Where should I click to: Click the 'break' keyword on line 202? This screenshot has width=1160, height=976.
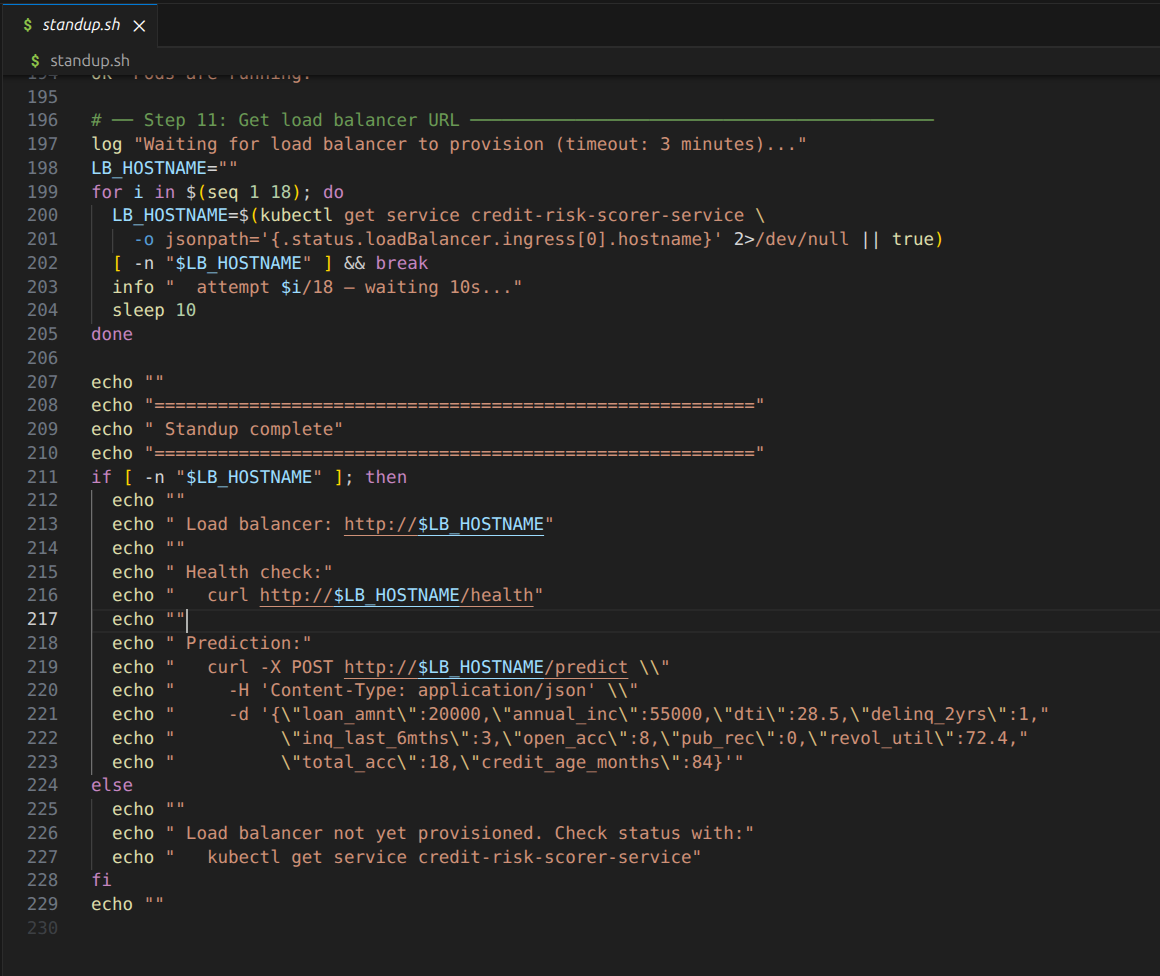pyautogui.click(x=402, y=263)
